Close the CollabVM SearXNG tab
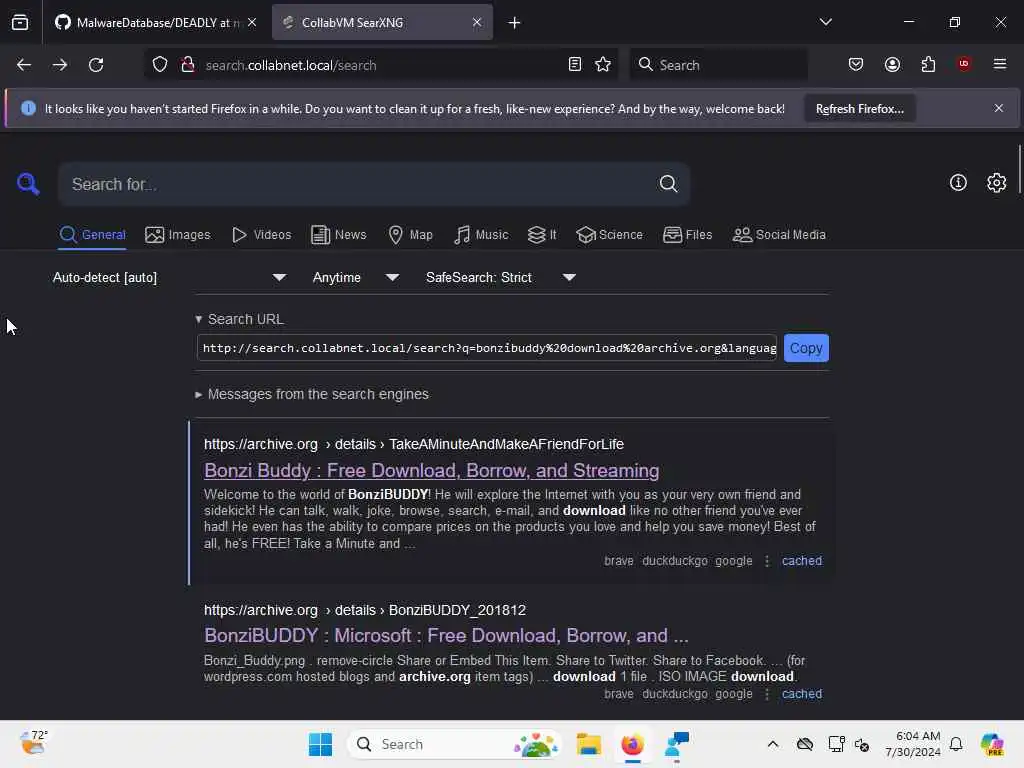1024x768 pixels. [x=477, y=22]
